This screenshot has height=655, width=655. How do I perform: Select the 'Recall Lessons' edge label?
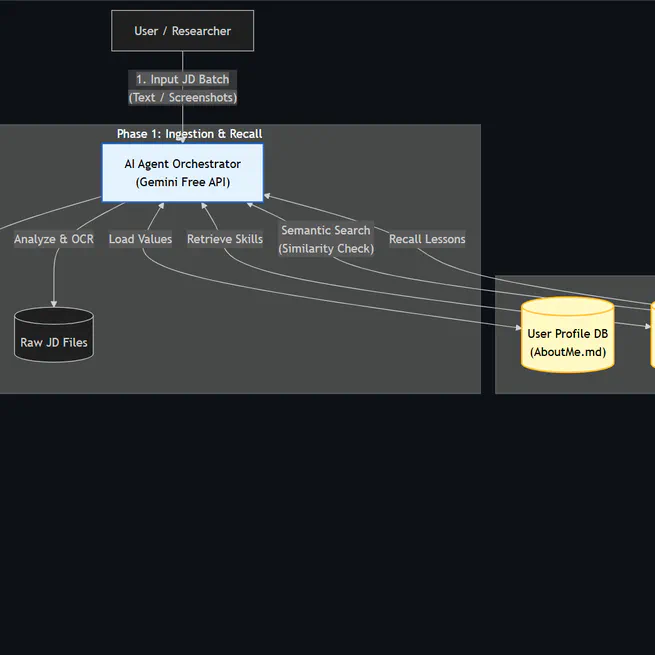[x=427, y=239]
